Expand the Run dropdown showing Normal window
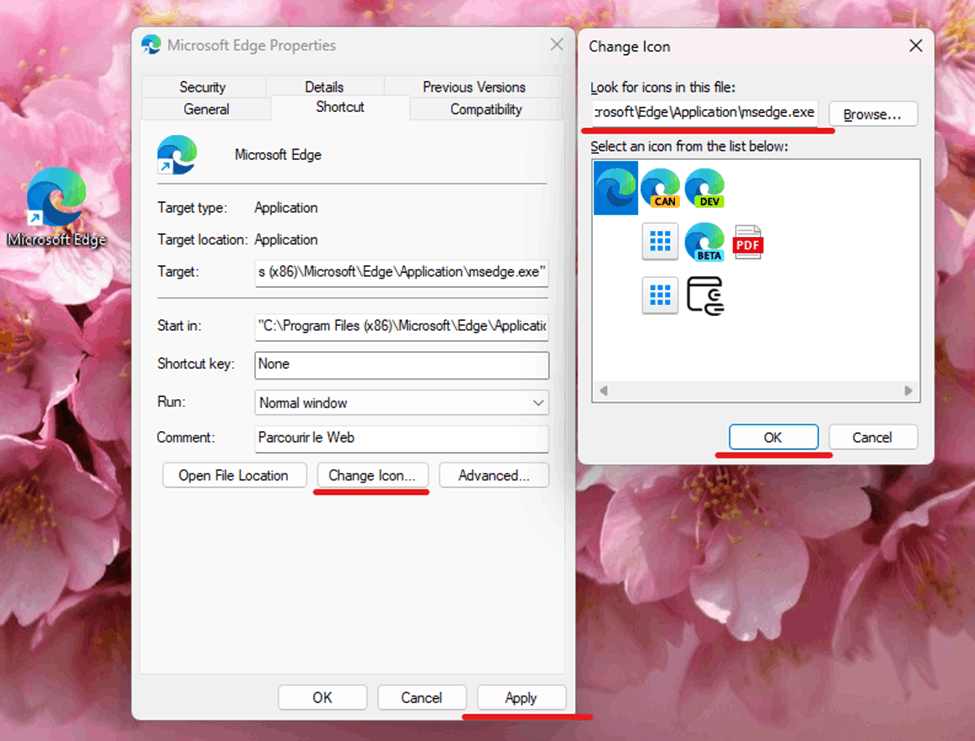This screenshot has height=741, width=975. pos(402,403)
